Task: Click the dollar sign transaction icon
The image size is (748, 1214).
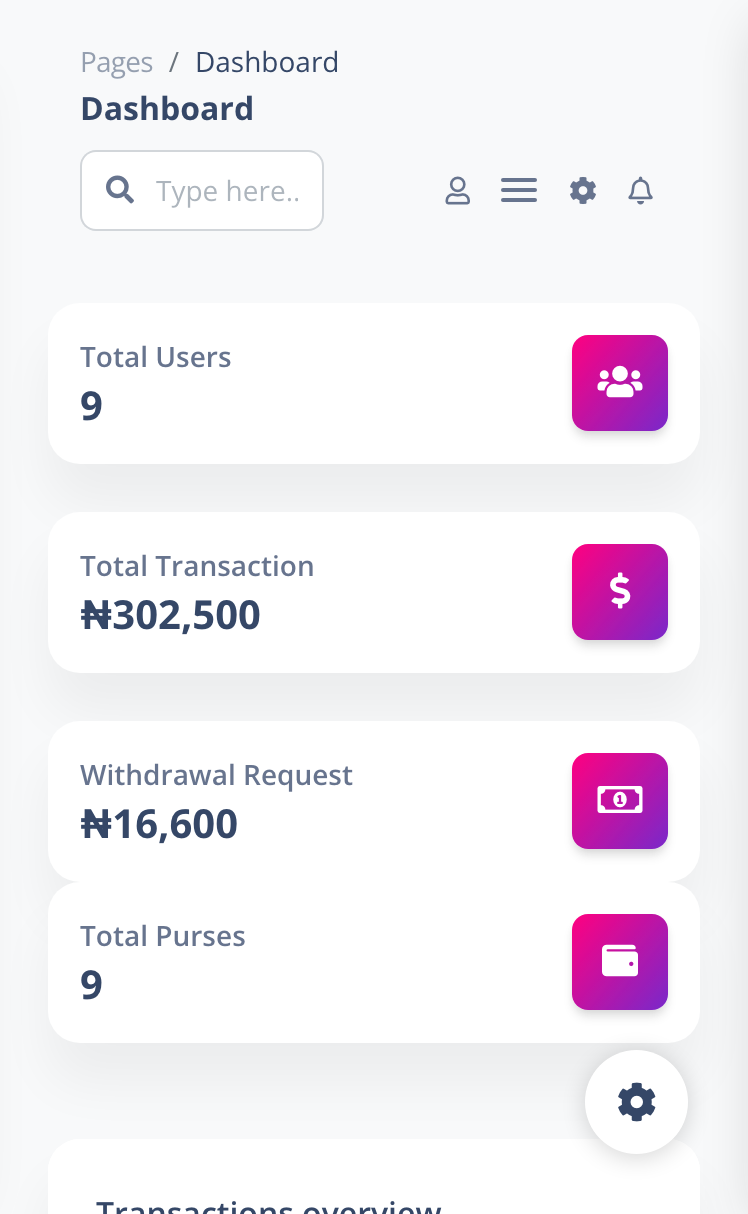Action: [620, 592]
